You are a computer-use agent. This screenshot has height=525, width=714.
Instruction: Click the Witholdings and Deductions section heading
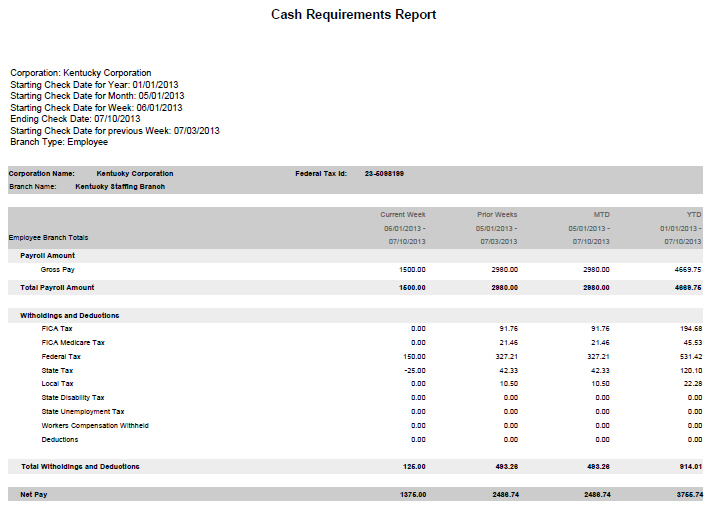[x=69, y=315]
